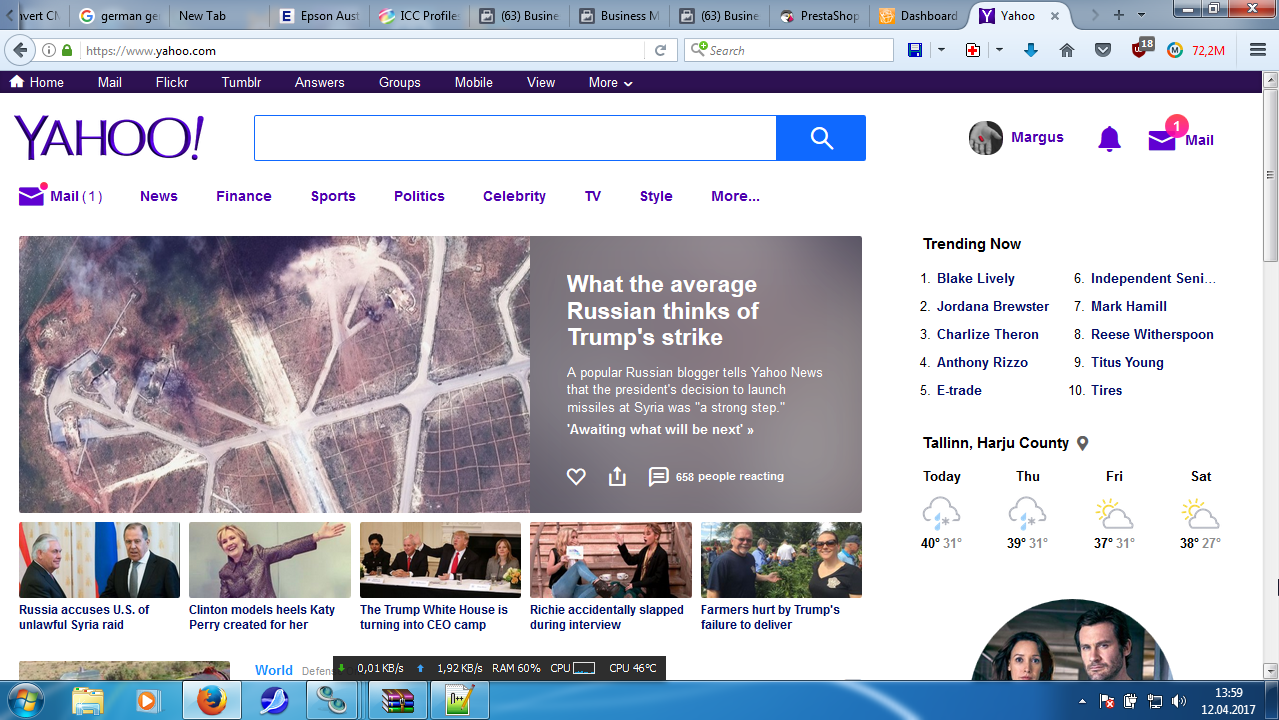This screenshot has height=720, width=1279.
Task: Open Mail envelope icon with badge 1
Action: pos(1162,139)
